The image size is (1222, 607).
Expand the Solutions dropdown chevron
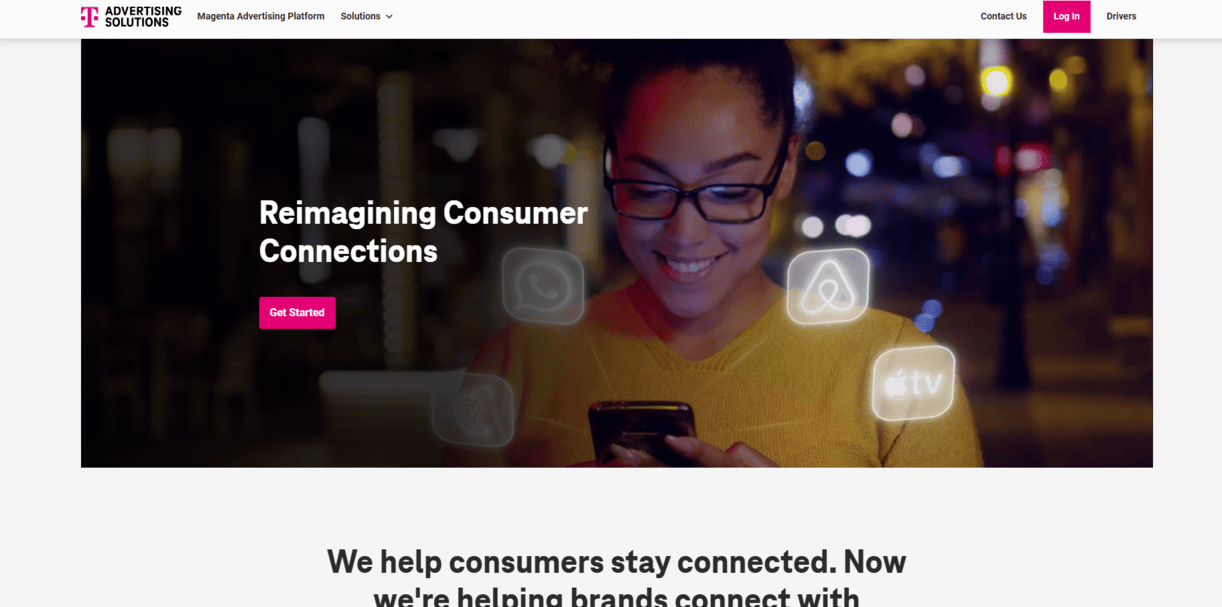[x=389, y=17]
